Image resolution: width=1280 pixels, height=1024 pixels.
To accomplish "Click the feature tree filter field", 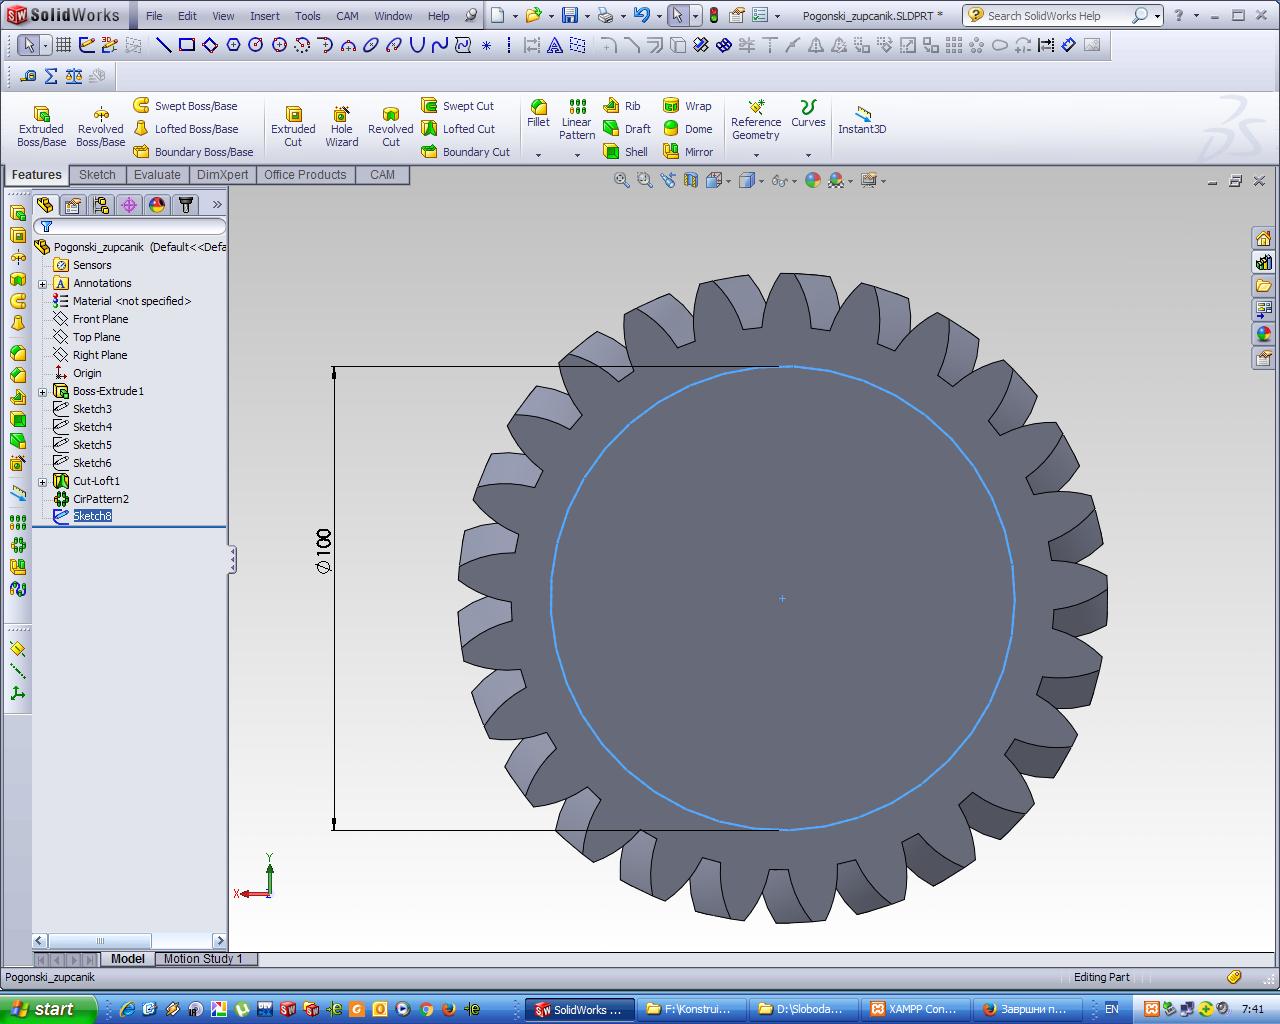I will pyautogui.click(x=130, y=227).
